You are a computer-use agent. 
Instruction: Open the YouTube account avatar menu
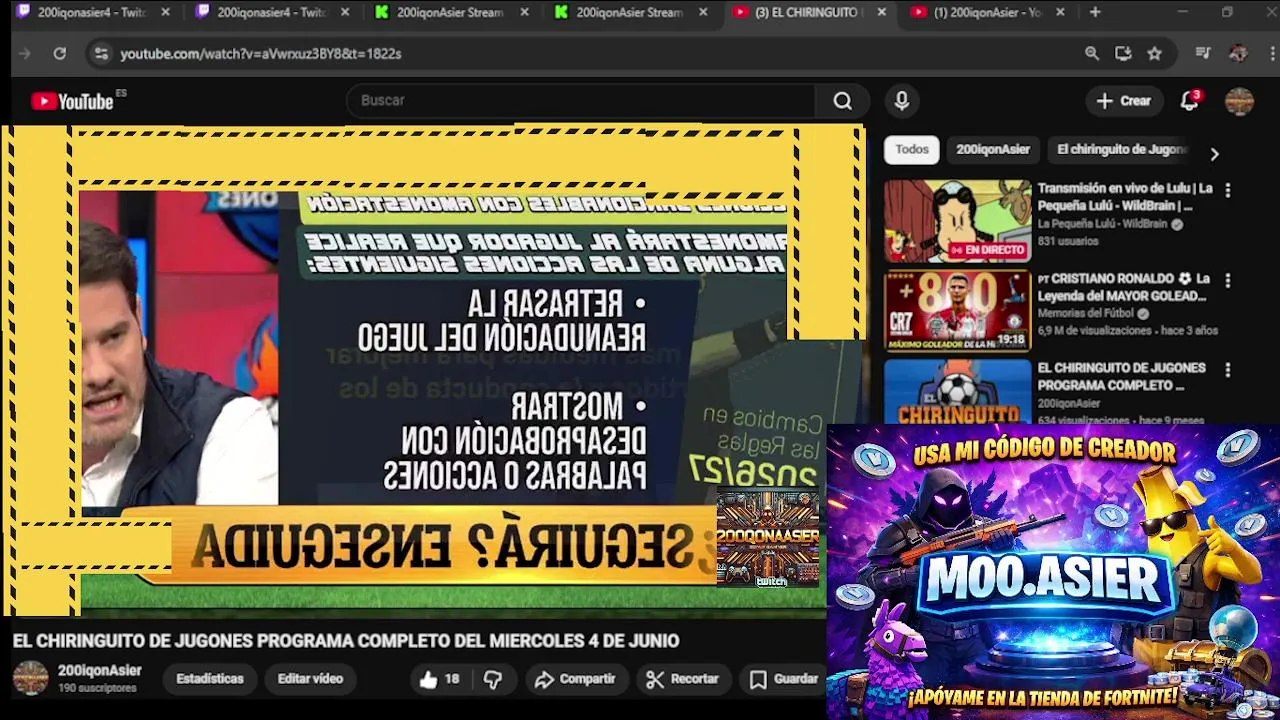coord(1240,101)
